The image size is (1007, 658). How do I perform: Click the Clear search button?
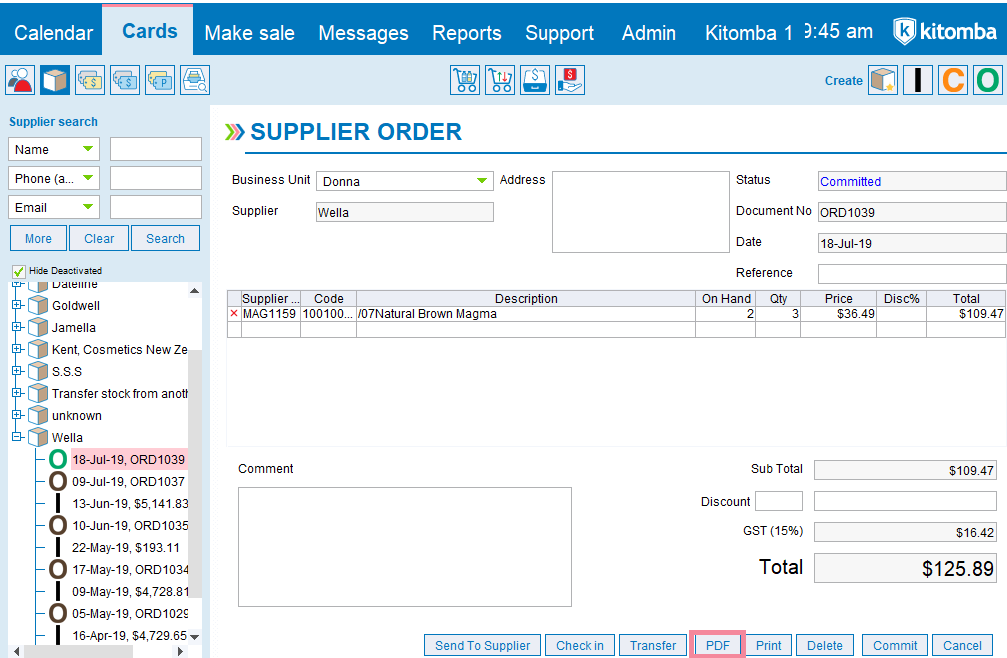coord(99,238)
